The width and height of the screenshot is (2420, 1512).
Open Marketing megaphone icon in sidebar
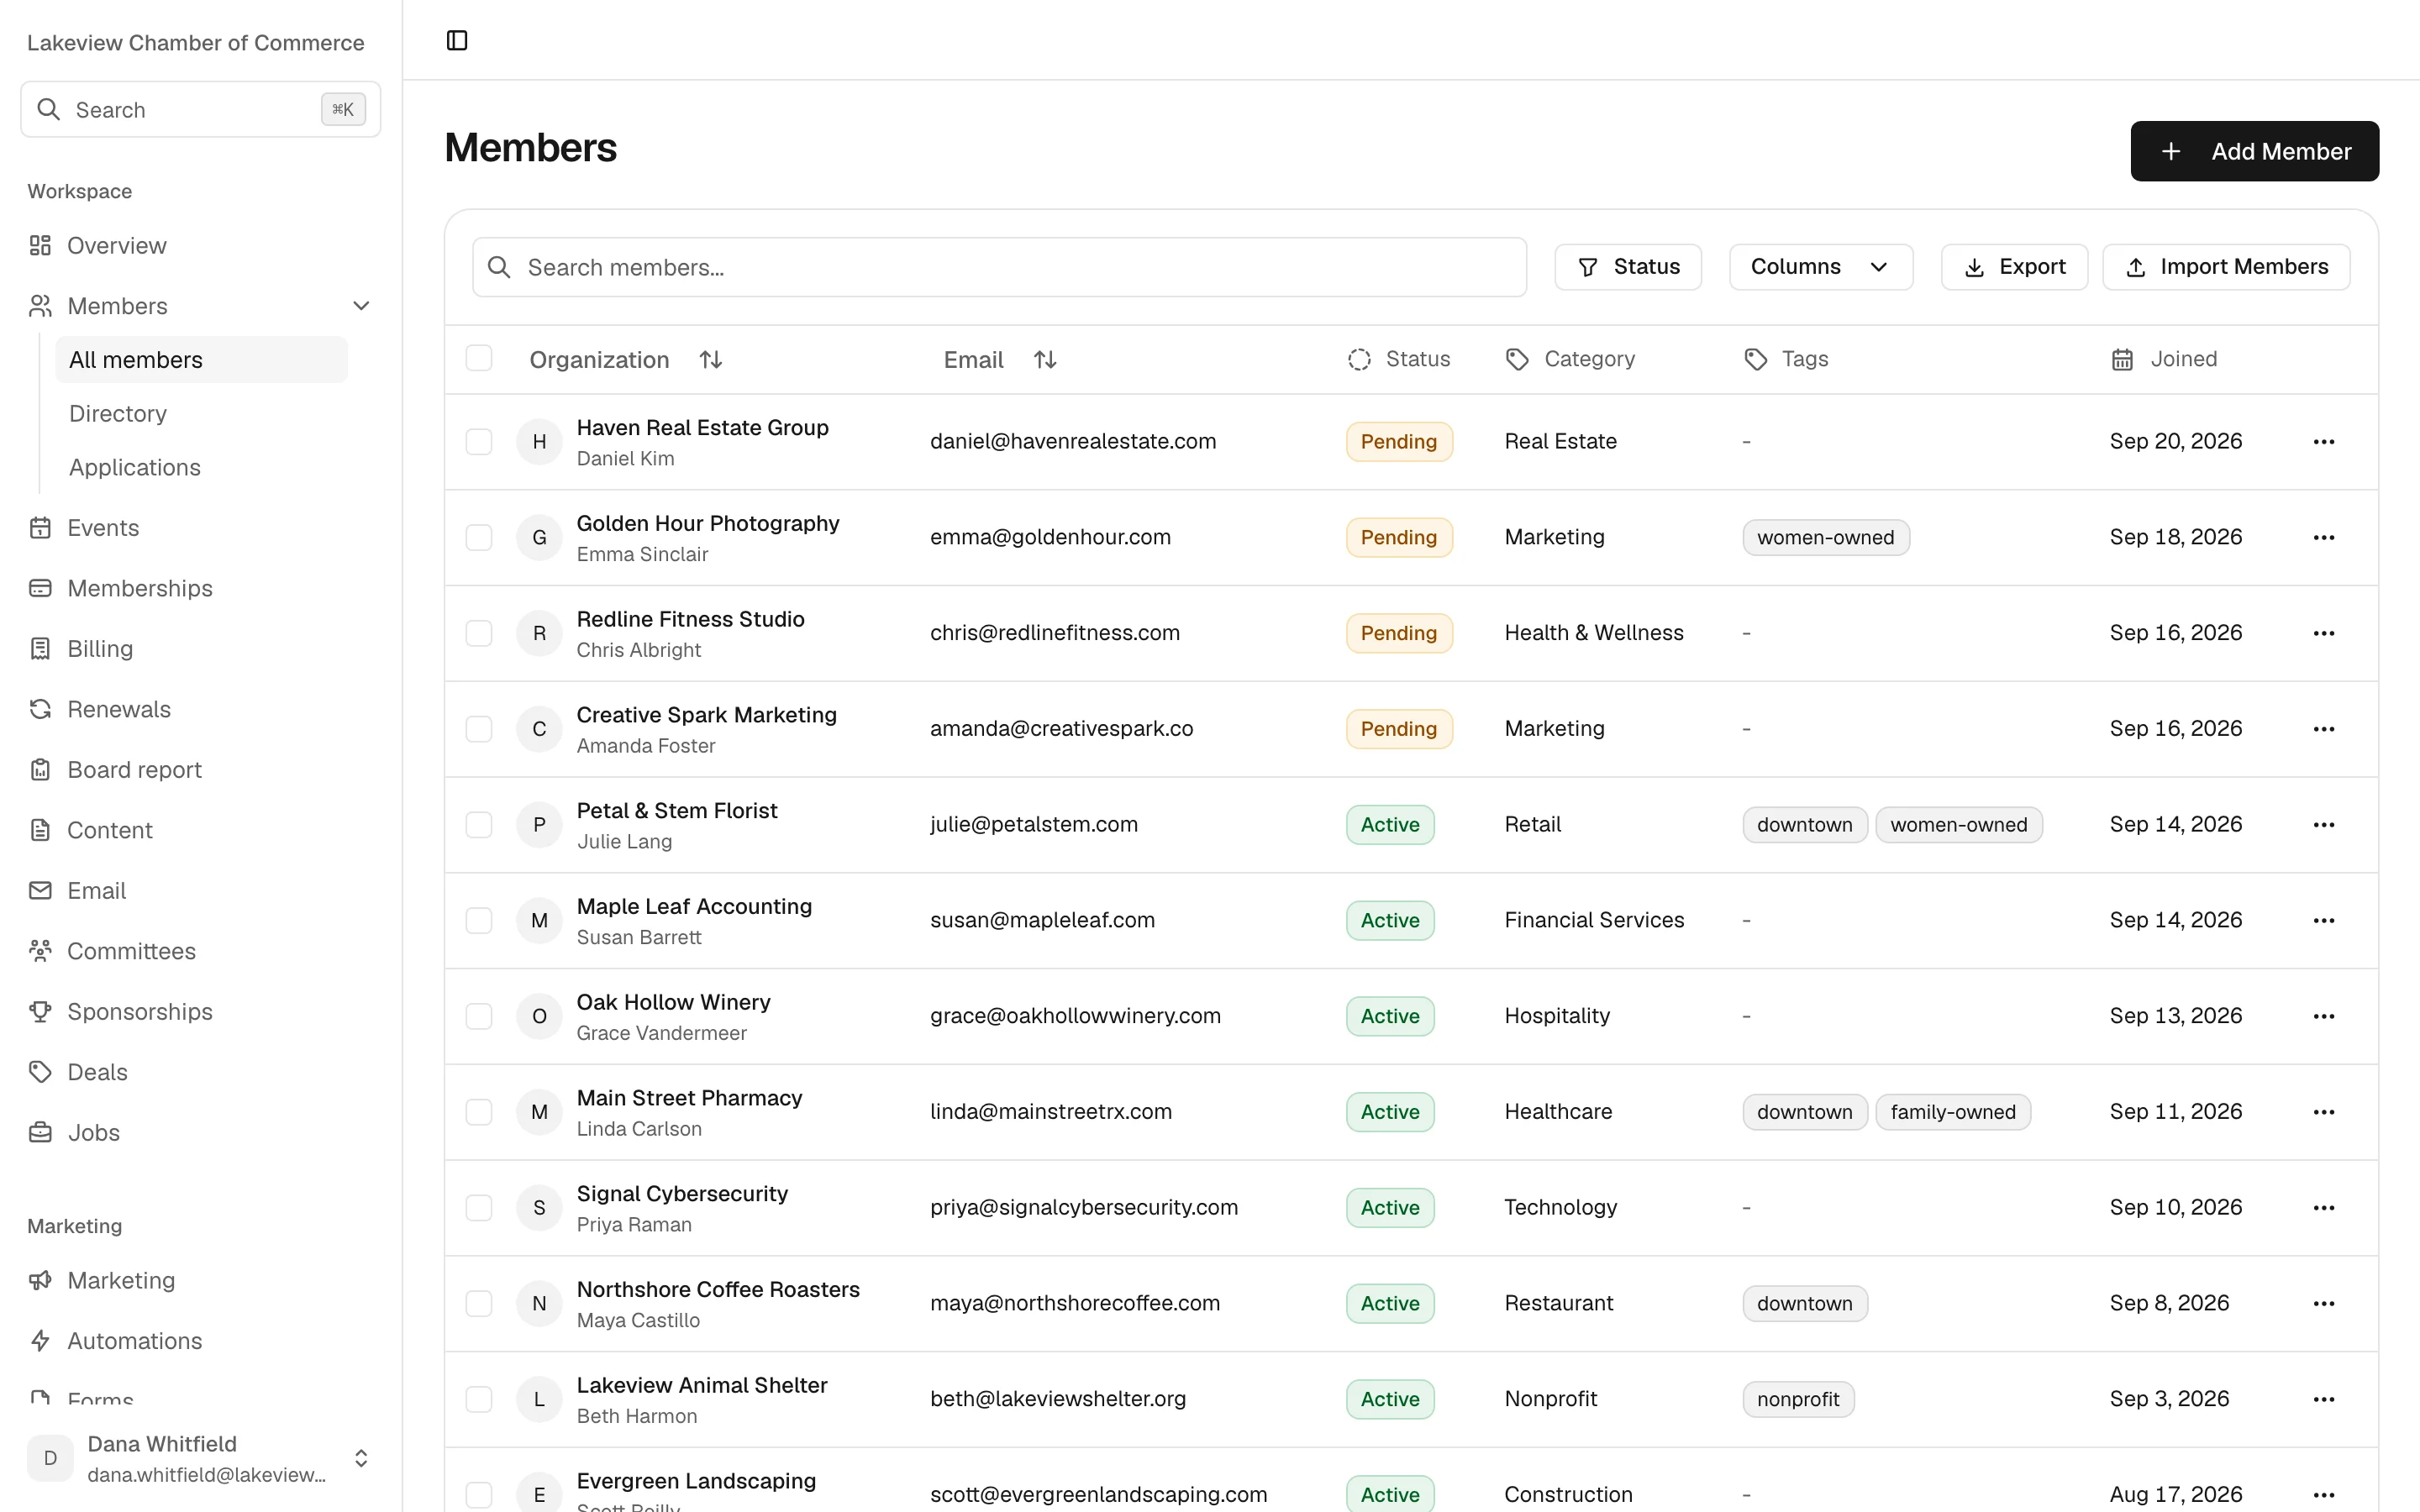coord(40,1281)
